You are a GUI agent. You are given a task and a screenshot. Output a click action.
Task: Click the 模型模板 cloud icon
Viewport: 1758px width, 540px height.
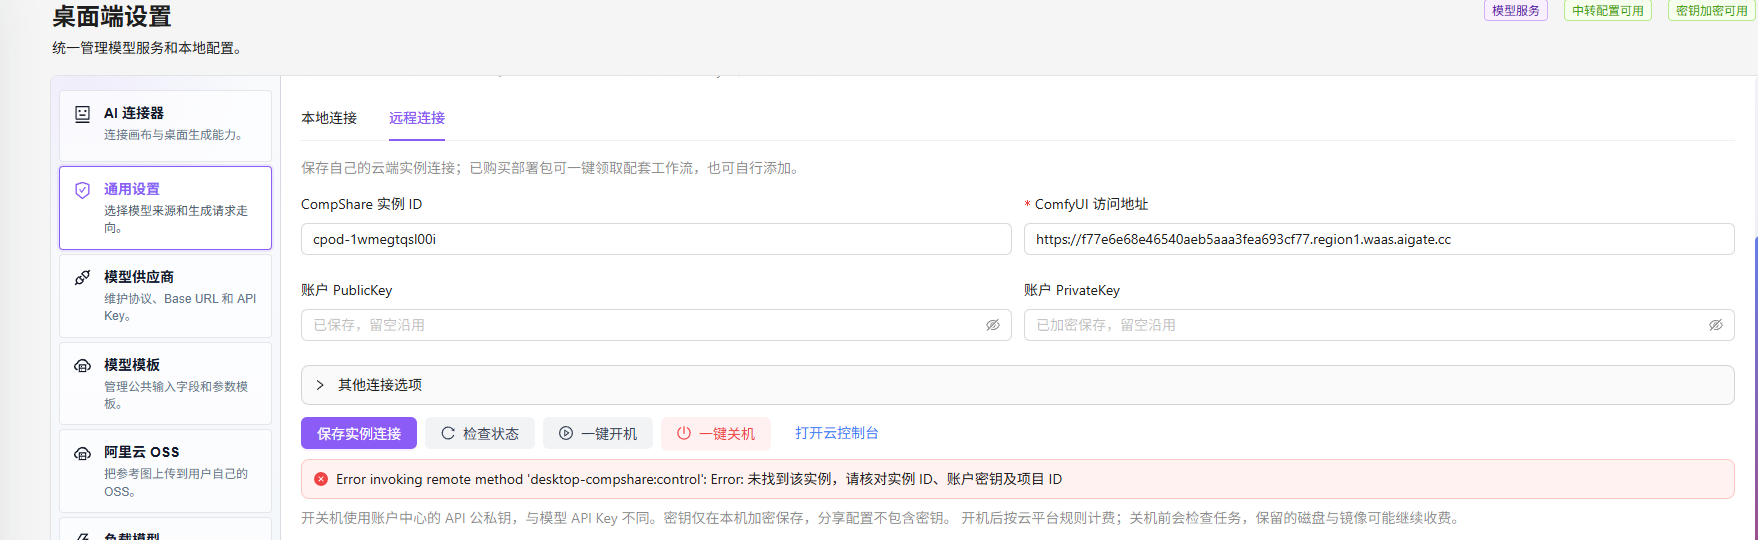[x=83, y=366]
